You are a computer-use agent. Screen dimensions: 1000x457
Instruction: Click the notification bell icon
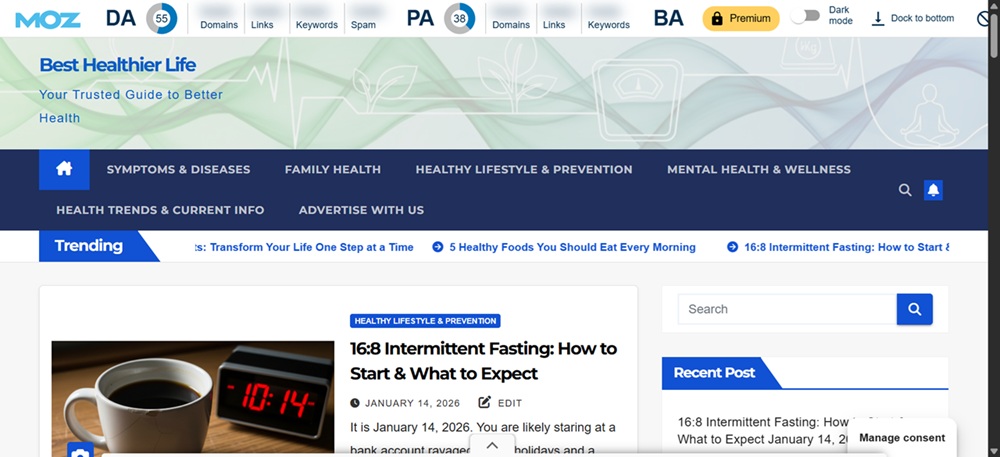933,190
